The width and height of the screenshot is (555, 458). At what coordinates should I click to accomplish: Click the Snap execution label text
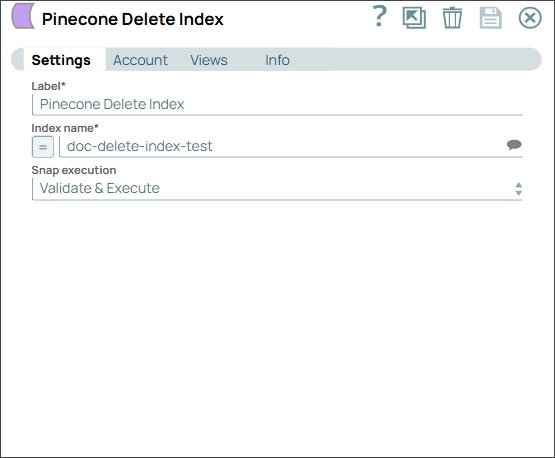coord(74,170)
